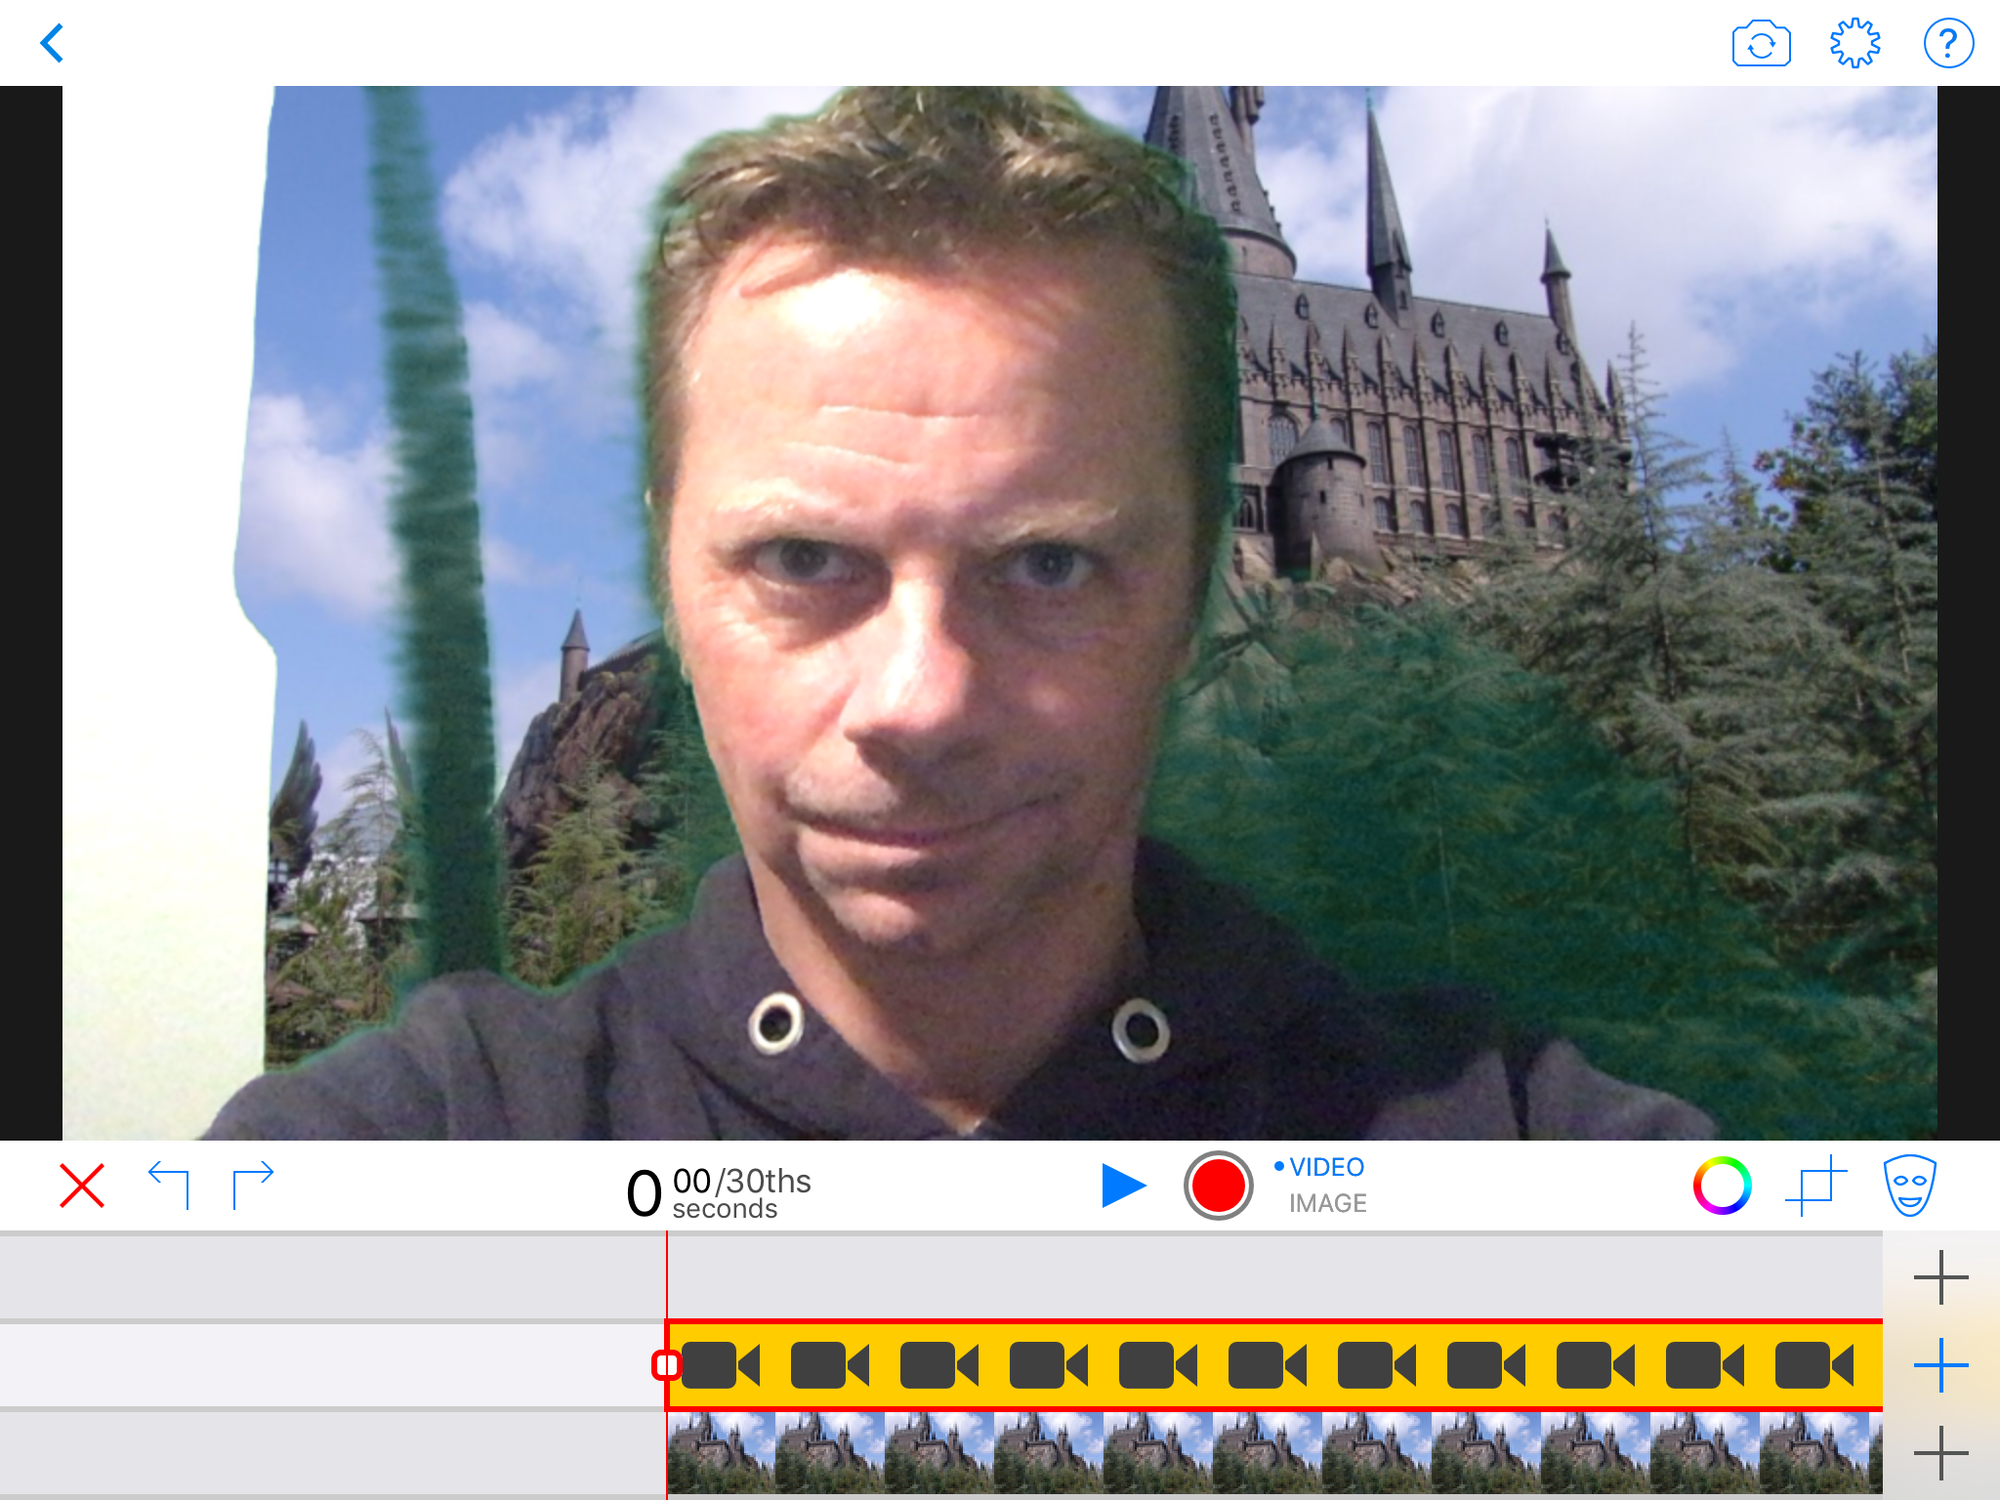Delete clip using the red X
Viewport: 2000px width, 1500px height.
click(x=82, y=1186)
